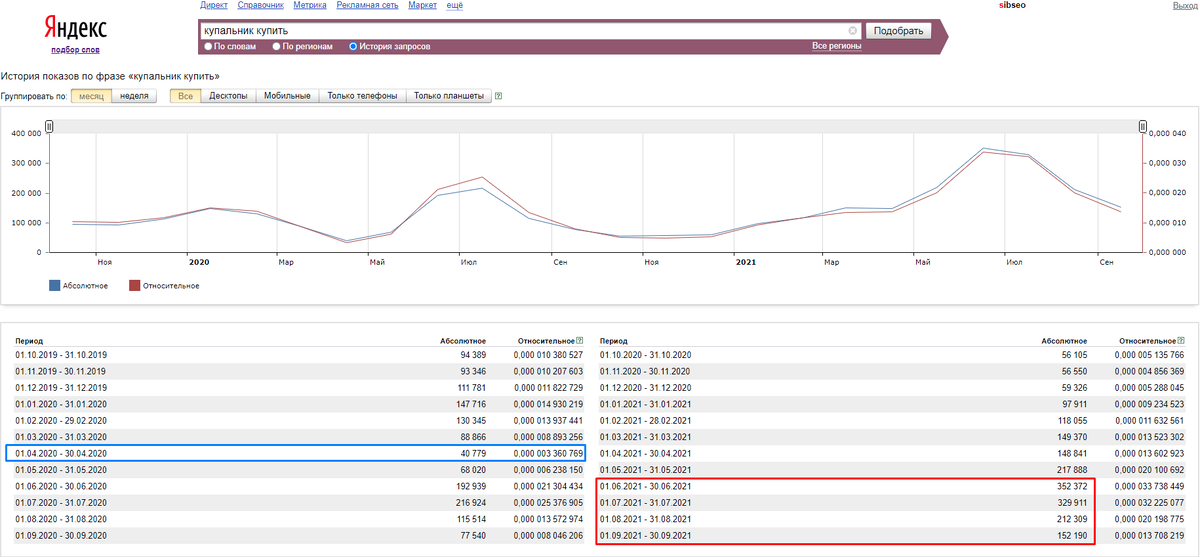
Task: Click the Выход logout link
Action: (1184, 6)
